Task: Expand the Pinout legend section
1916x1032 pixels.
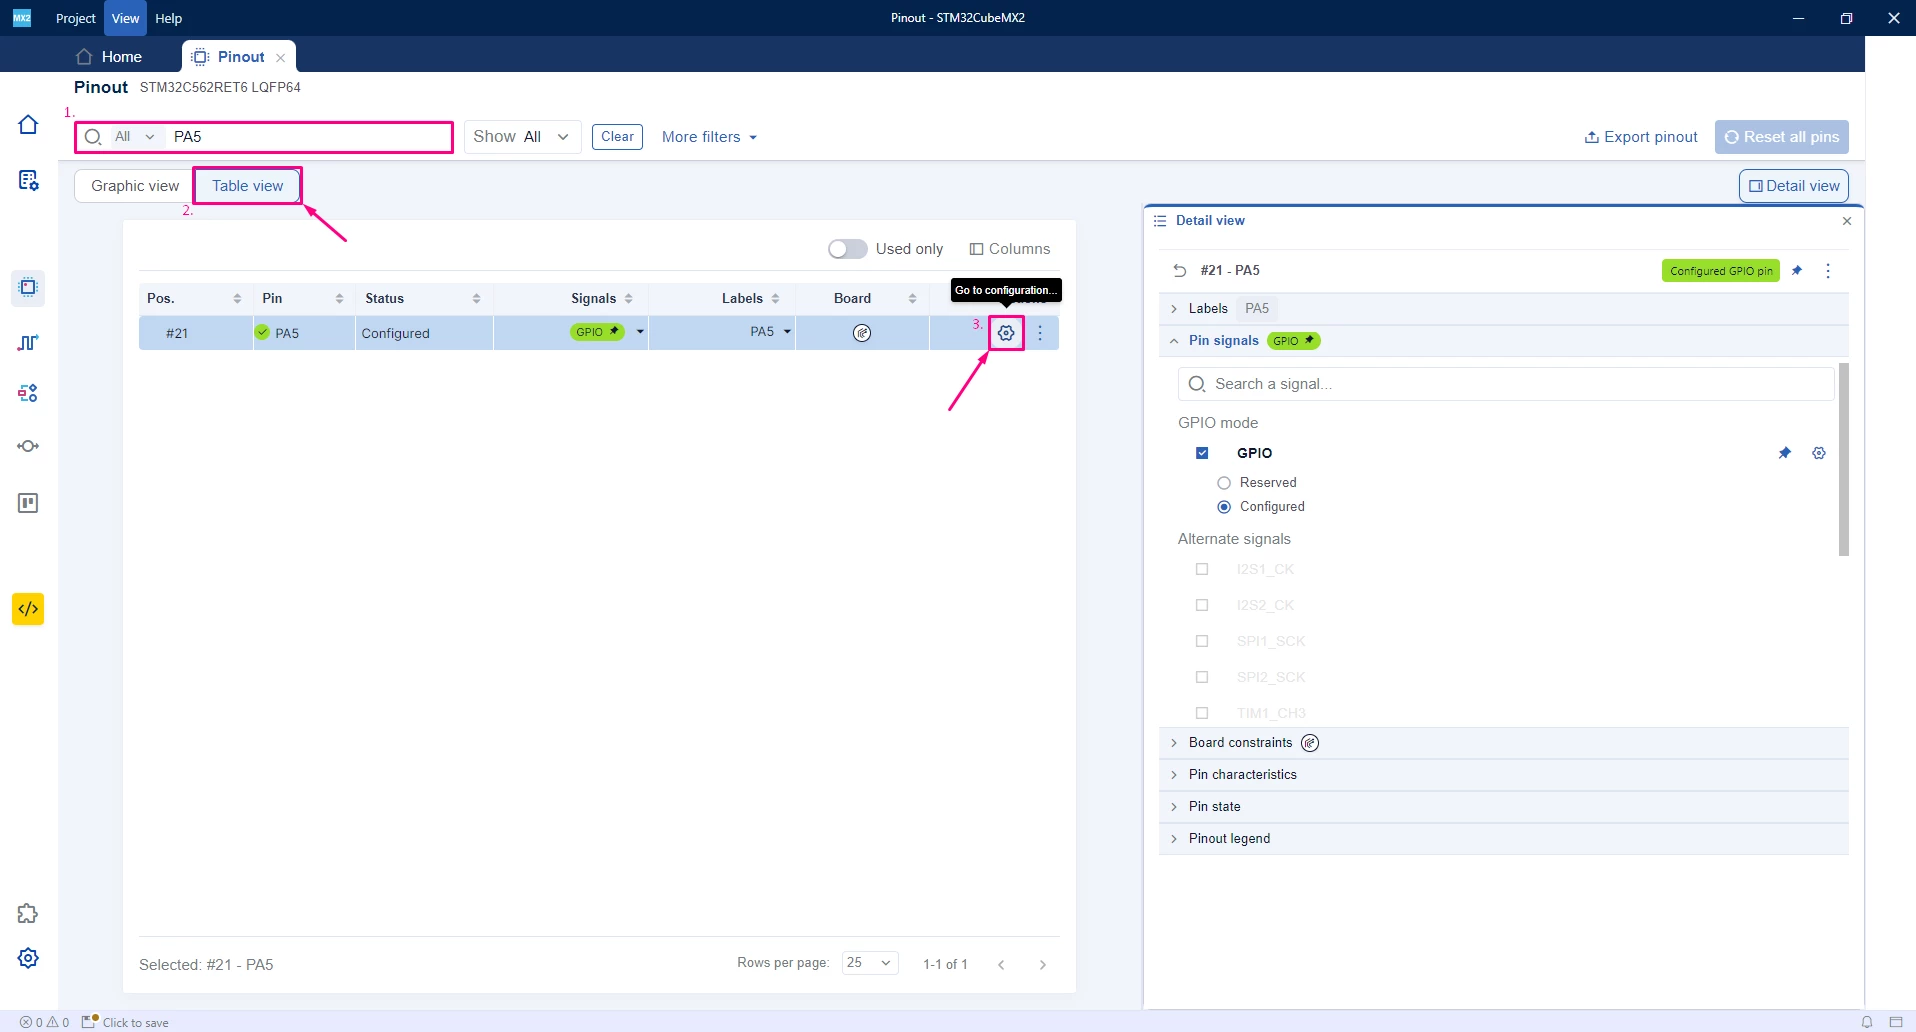Action: point(1175,839)
